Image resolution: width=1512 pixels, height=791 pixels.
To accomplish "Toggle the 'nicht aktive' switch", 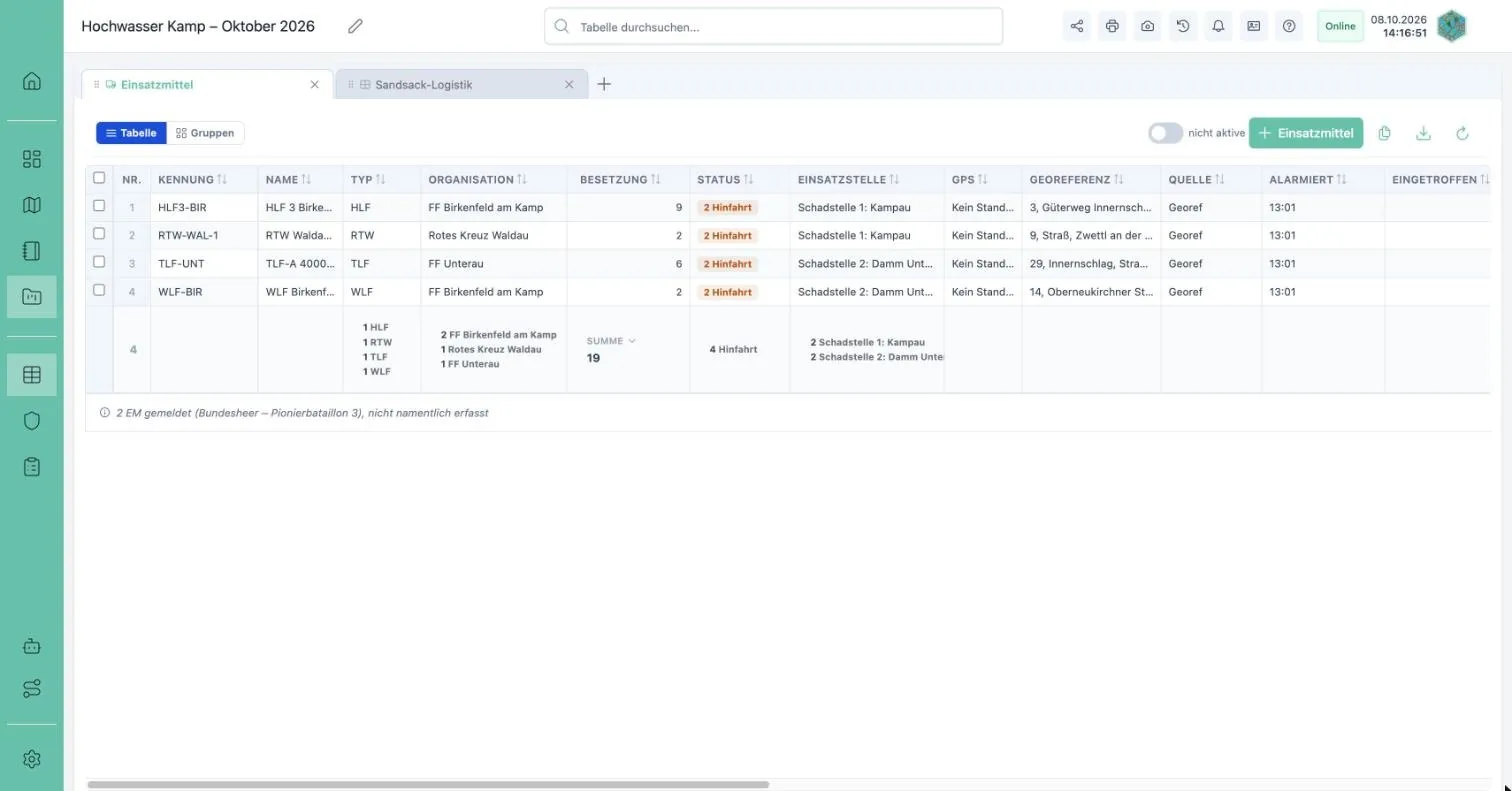I will coord(1165,133).
